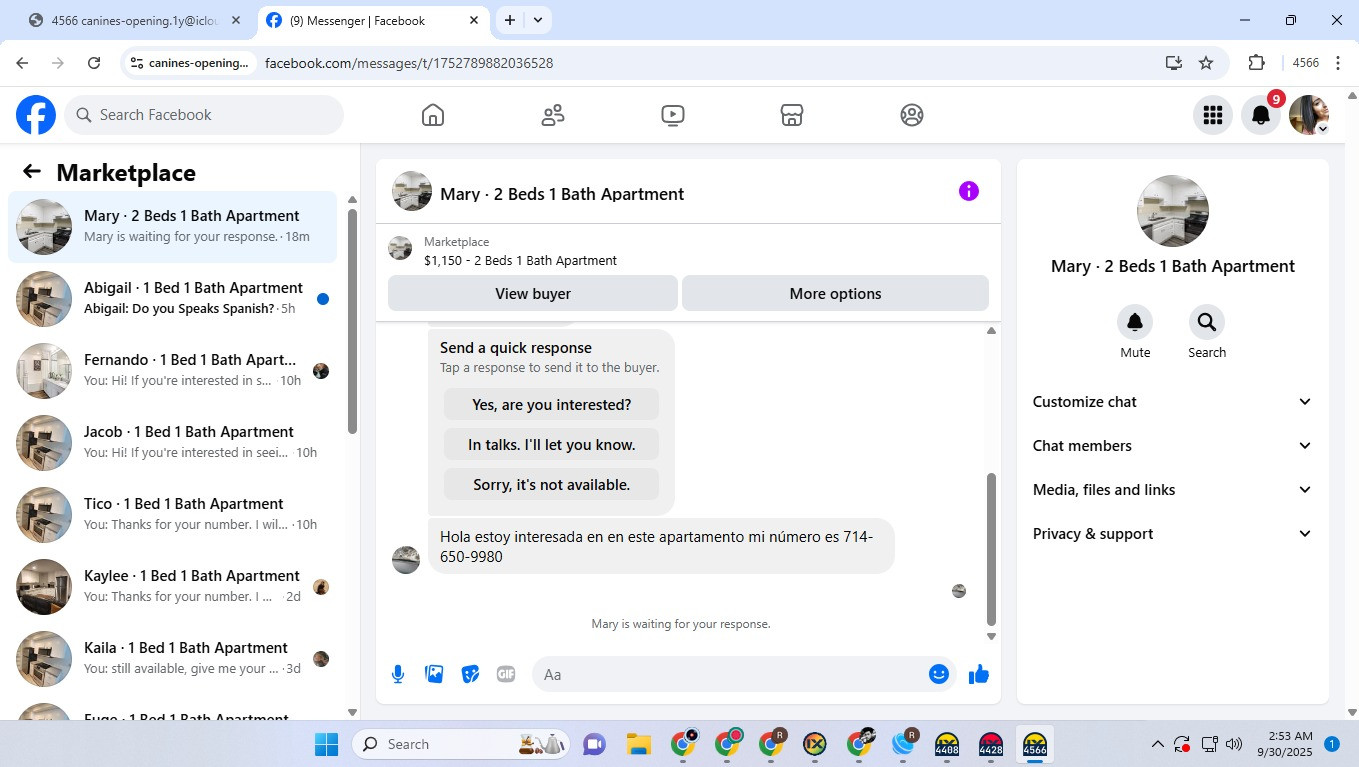Click the More options button

835,294
